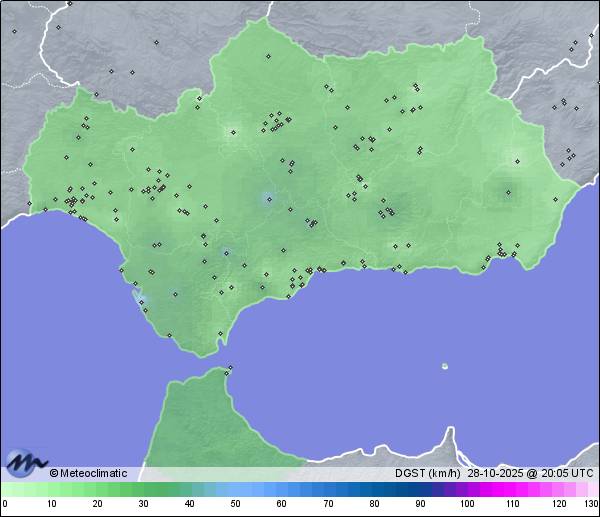The image size is (600, 517).
Task: Click the green 20 km/h color on the scale
Action: tap(98, 489)
